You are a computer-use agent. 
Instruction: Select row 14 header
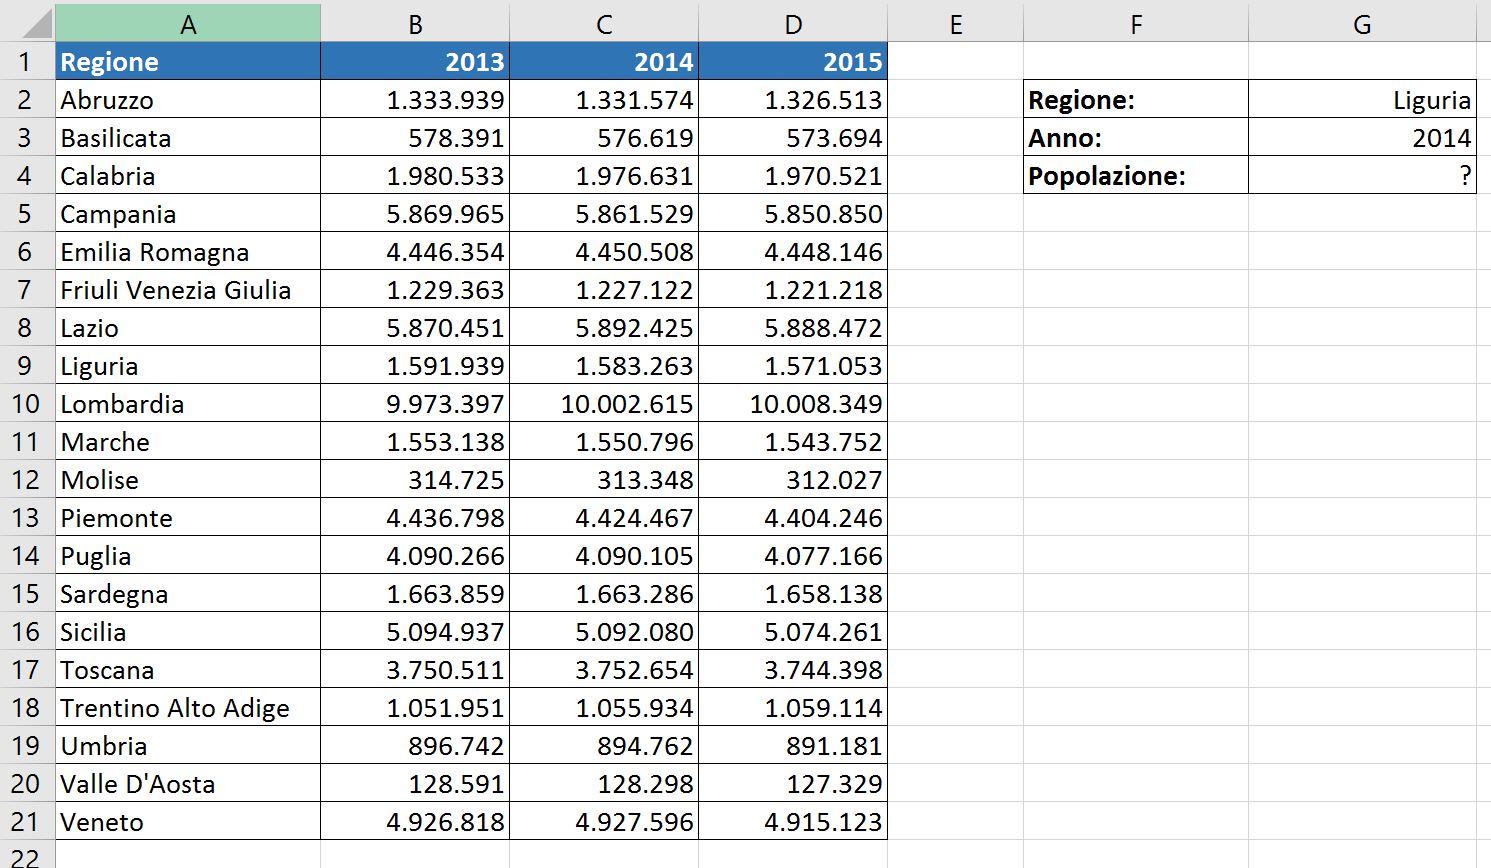tap(27, 556)
